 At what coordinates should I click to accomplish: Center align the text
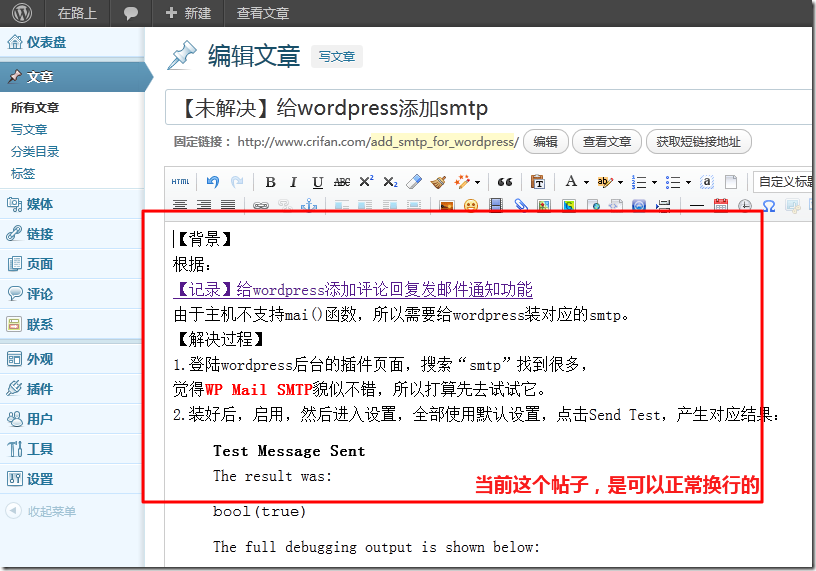tap(180, 206)
